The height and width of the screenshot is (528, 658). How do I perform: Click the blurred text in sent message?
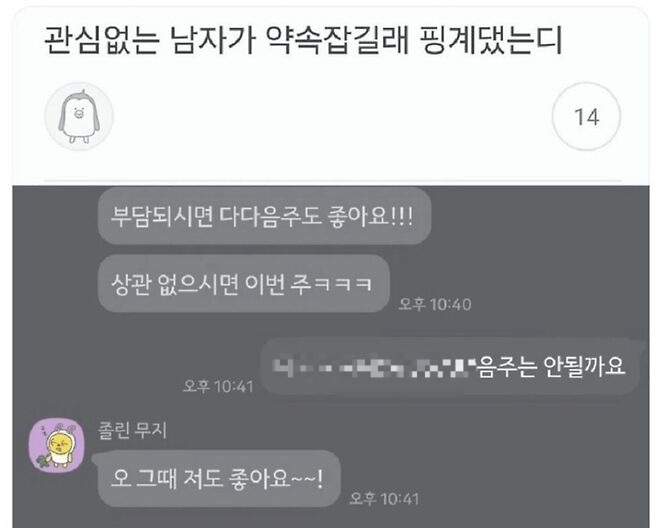373,366
